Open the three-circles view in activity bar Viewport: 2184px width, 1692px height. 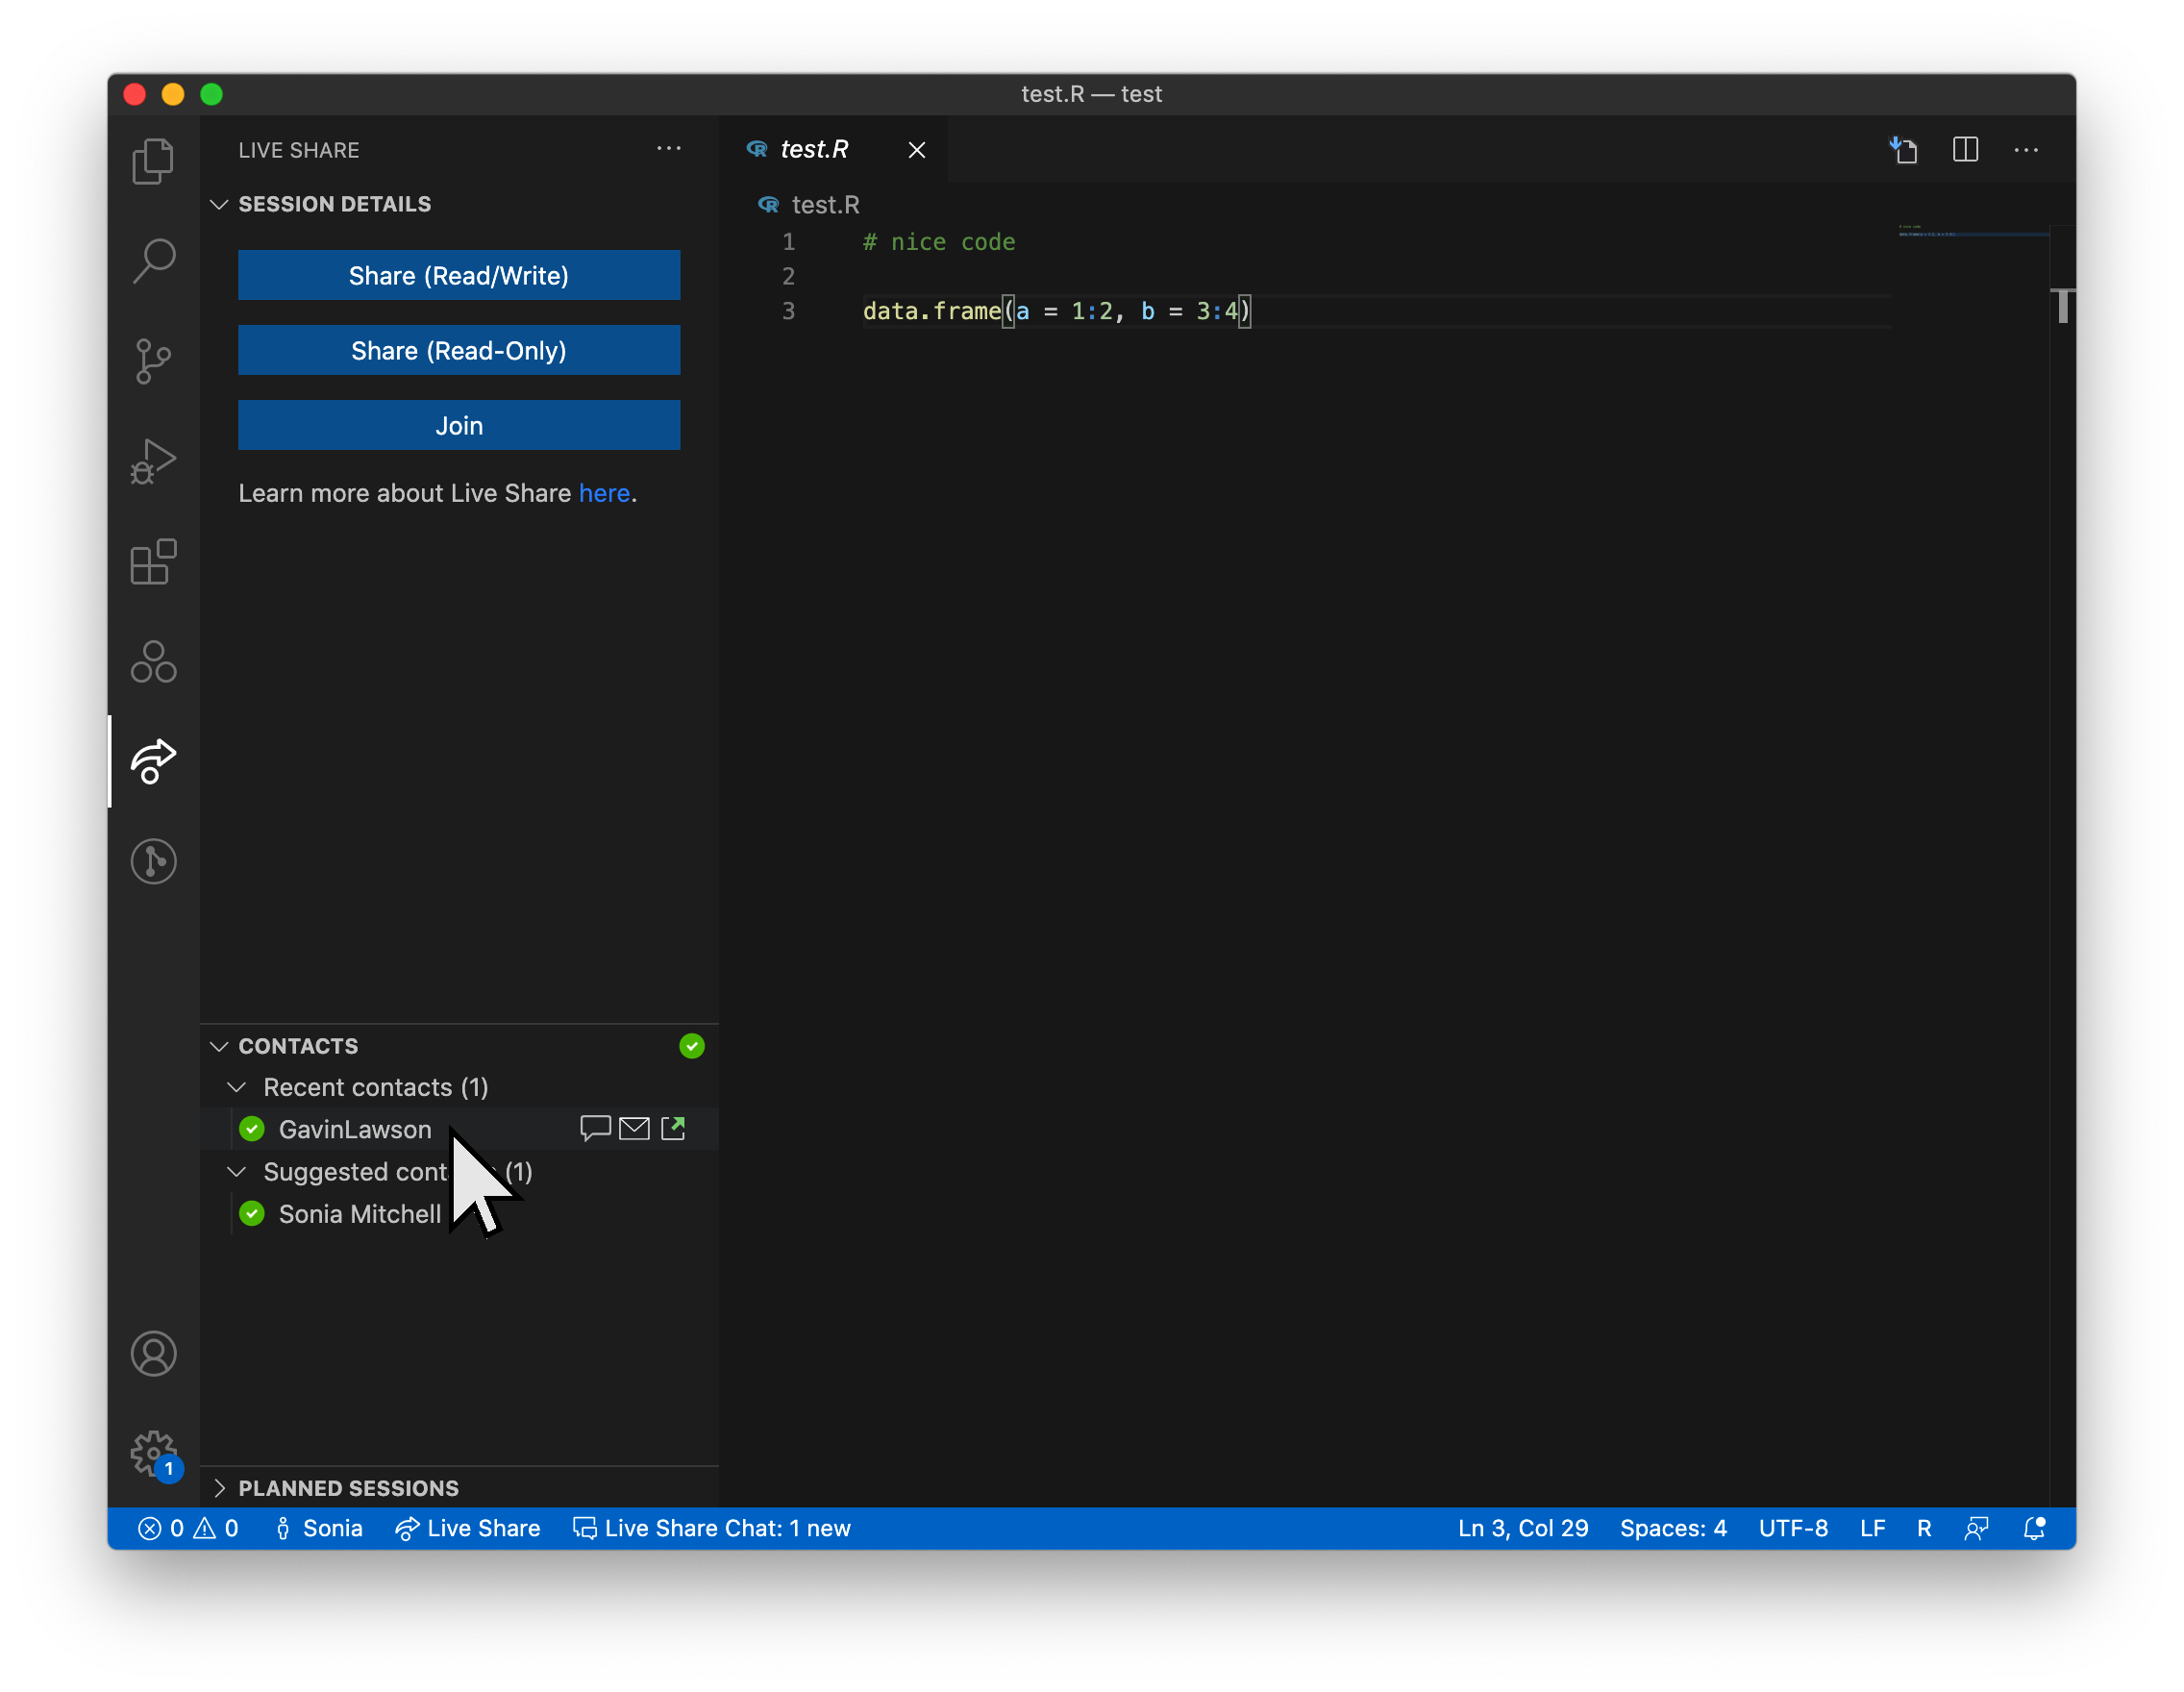(x=153, y=661)
